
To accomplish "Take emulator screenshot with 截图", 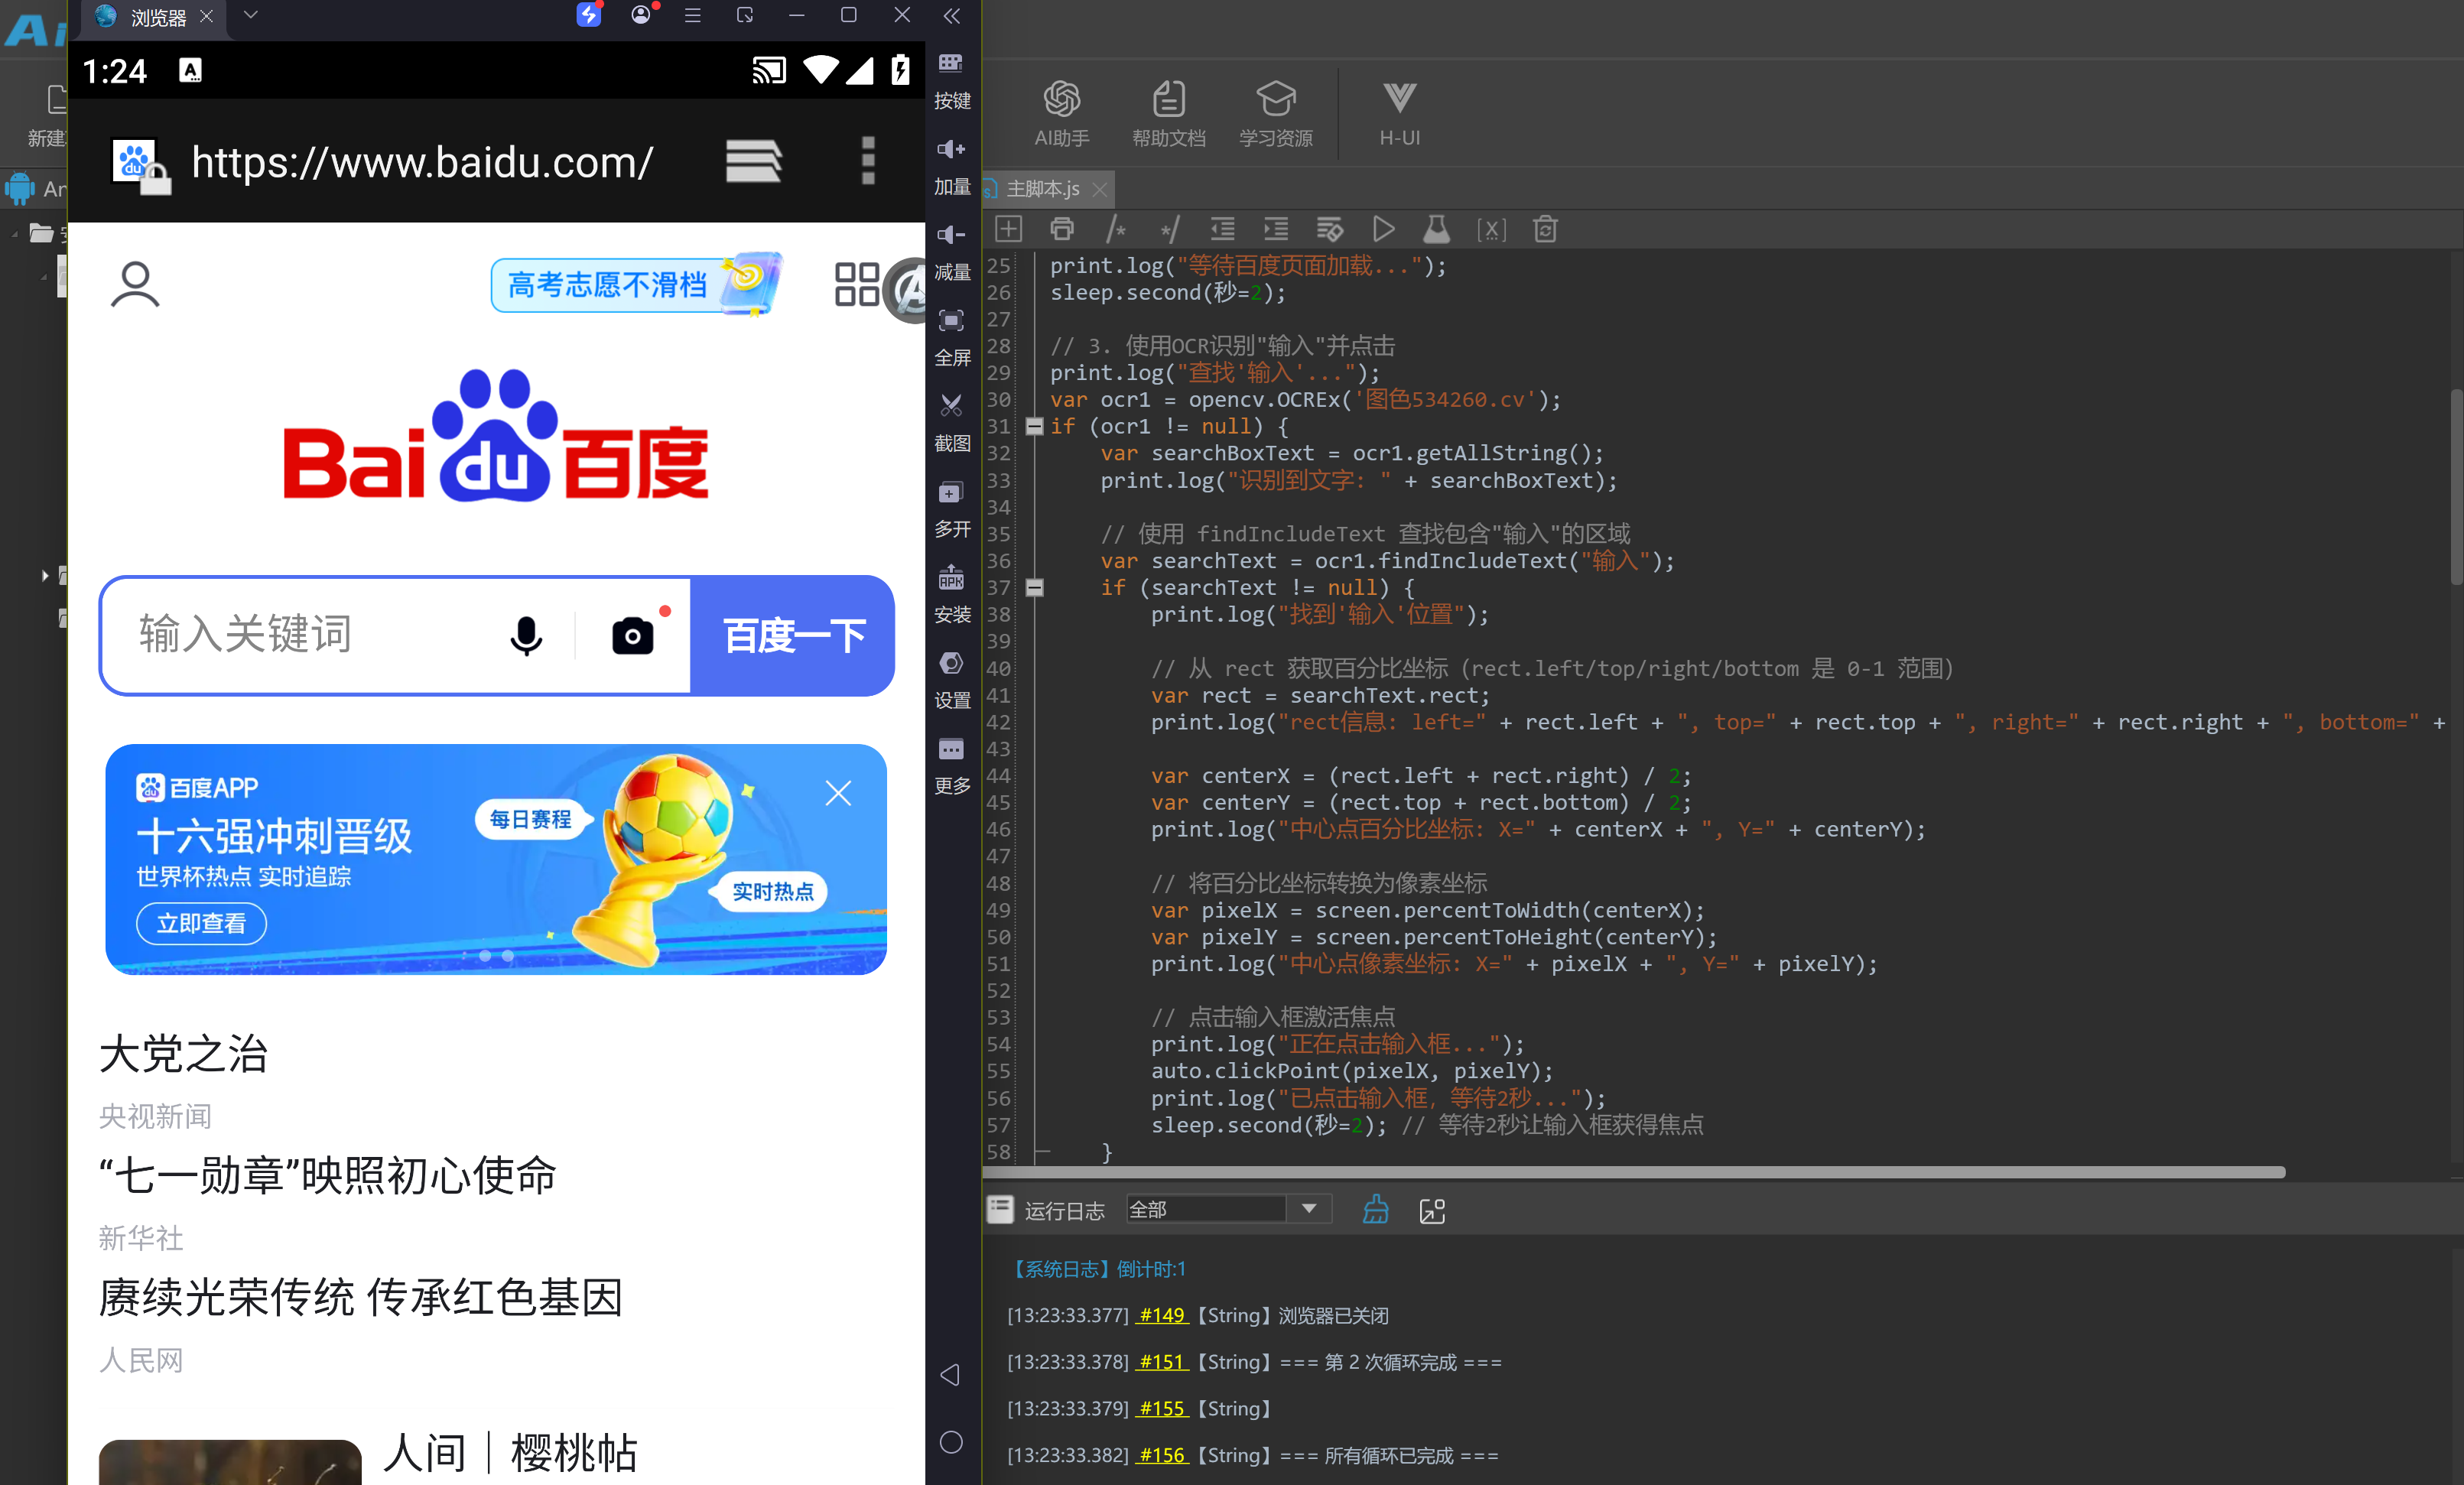I will point(951,422).
